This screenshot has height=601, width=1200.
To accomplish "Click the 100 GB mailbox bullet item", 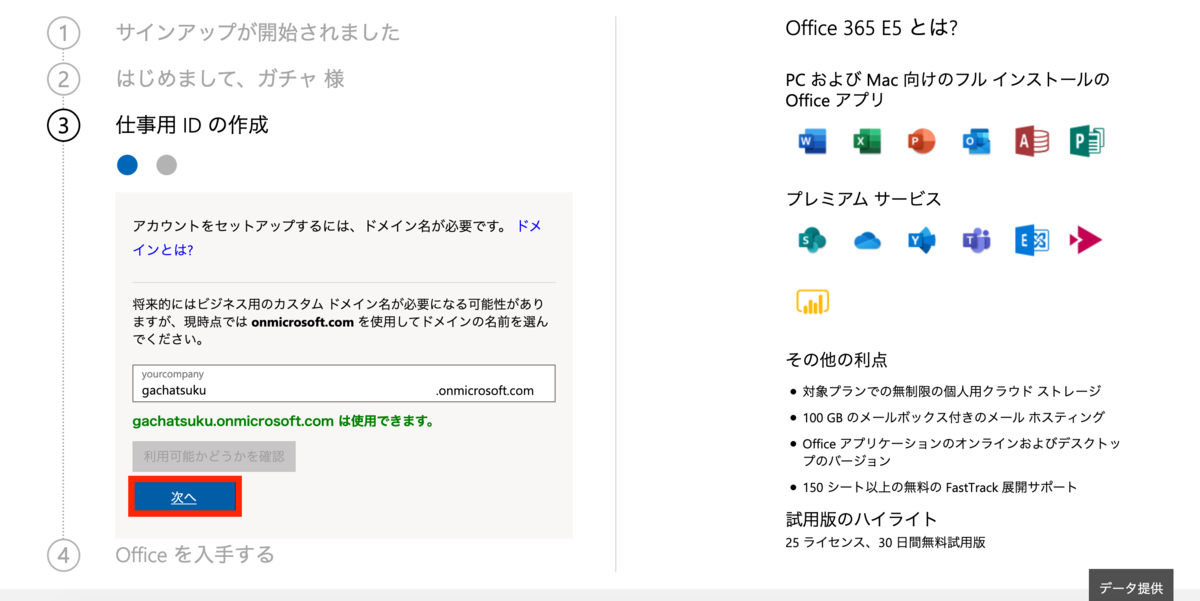I will [x=953, y=417].
